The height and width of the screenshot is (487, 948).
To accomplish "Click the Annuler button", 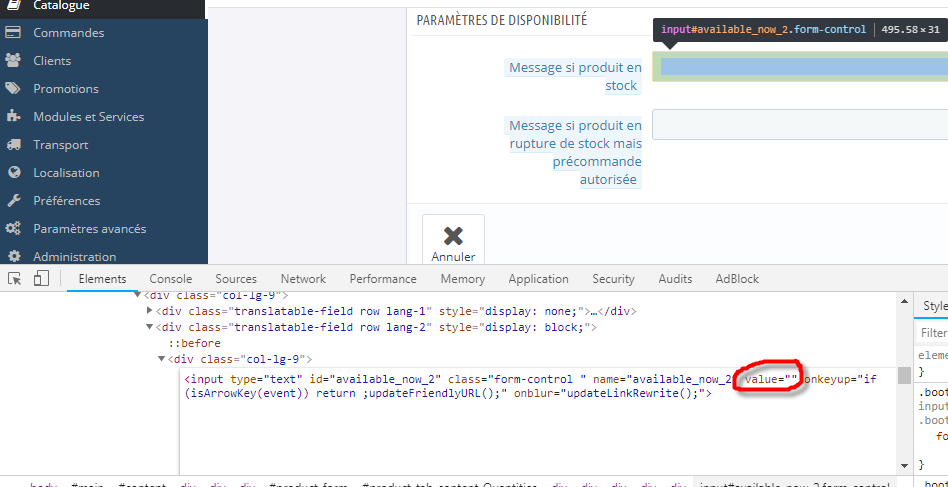I will pos(453,240).
